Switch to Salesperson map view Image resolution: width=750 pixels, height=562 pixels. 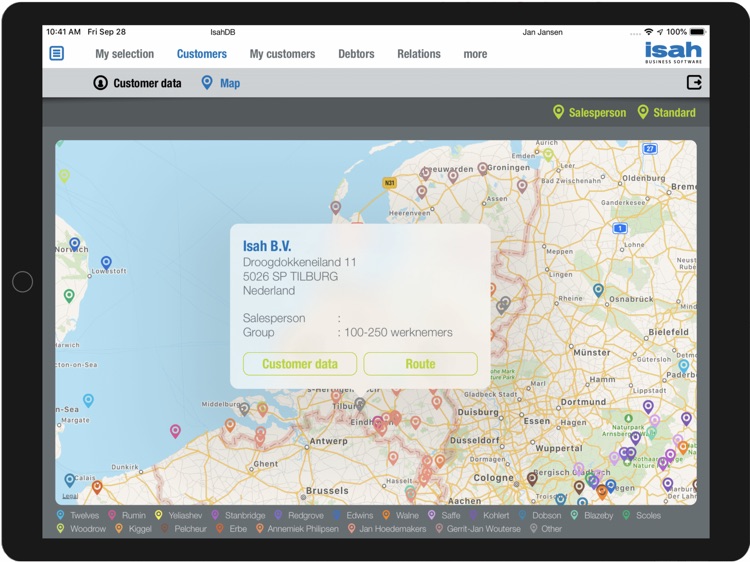(x=597, y=113)
